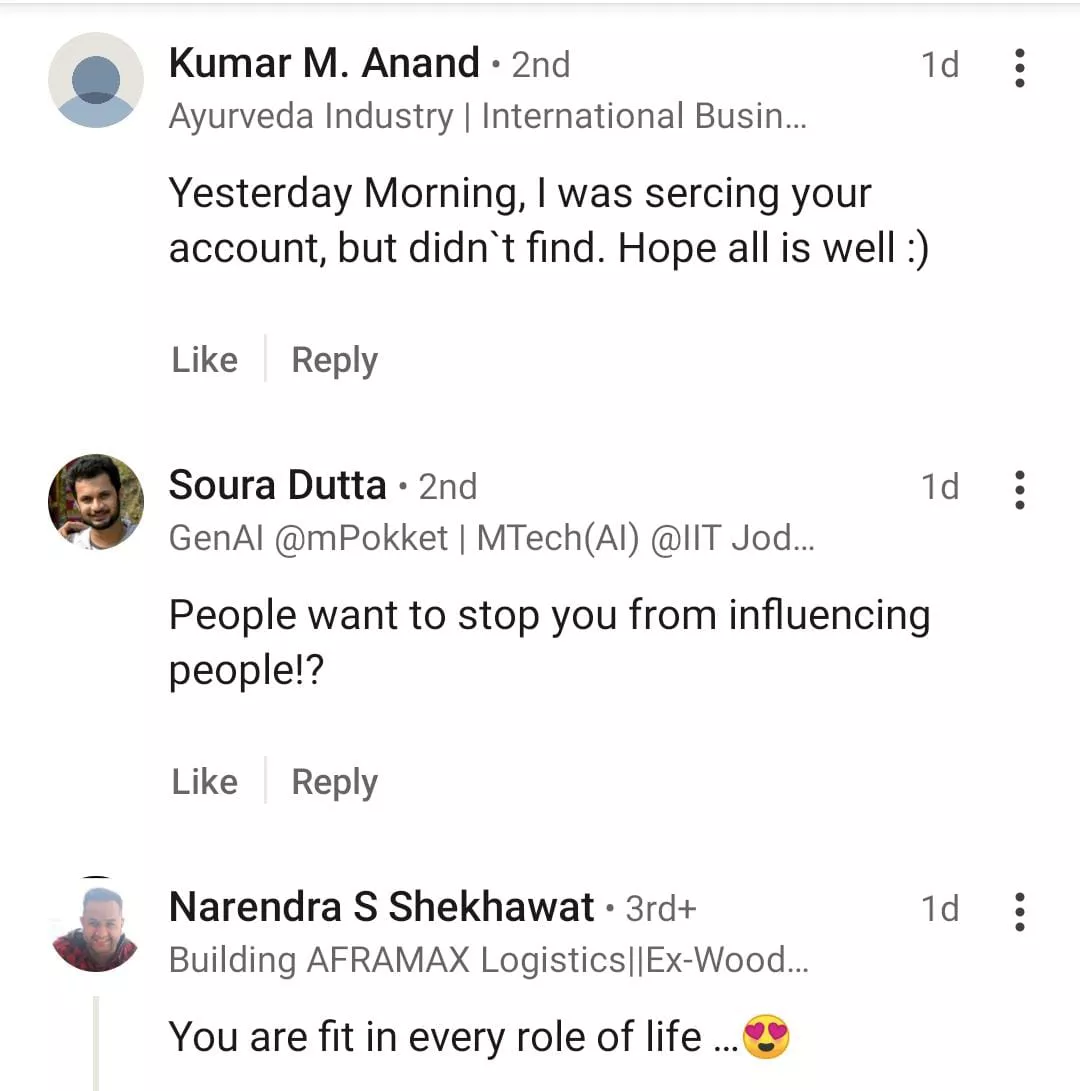View Kumar M. Anand's default avatar
This screenshot has width=1080, height=1091.
96,80
